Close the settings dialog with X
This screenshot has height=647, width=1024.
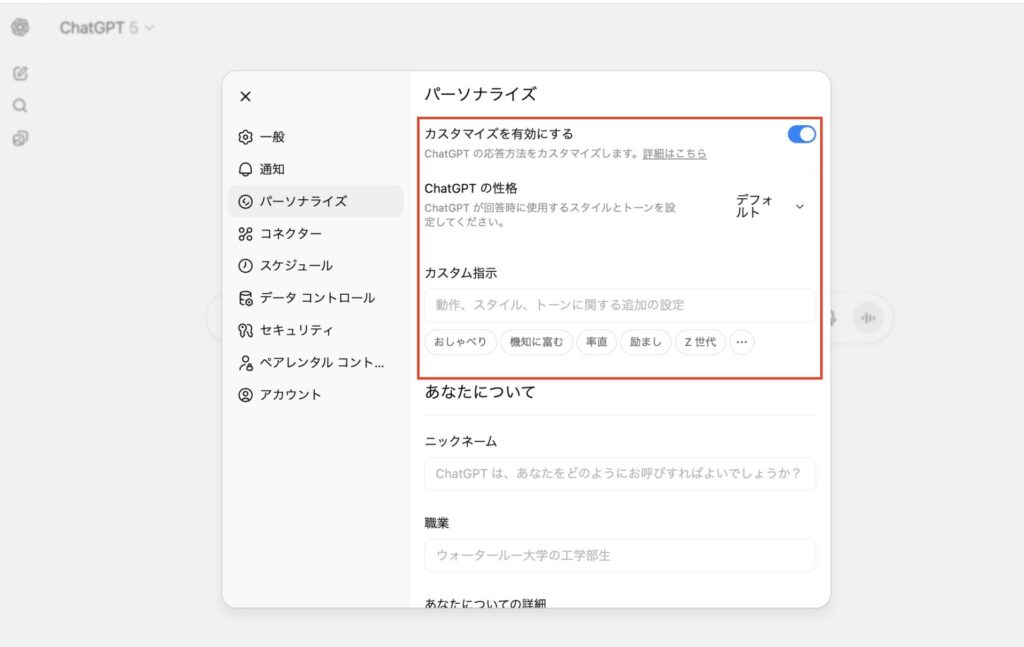(246, 96)
